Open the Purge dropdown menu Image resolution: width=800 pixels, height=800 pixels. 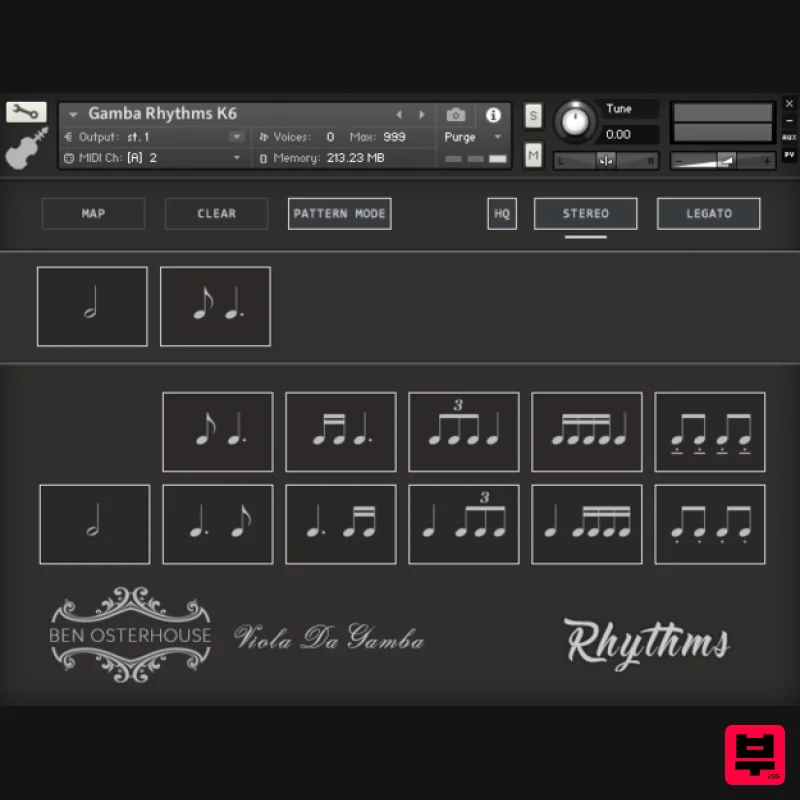474,137
